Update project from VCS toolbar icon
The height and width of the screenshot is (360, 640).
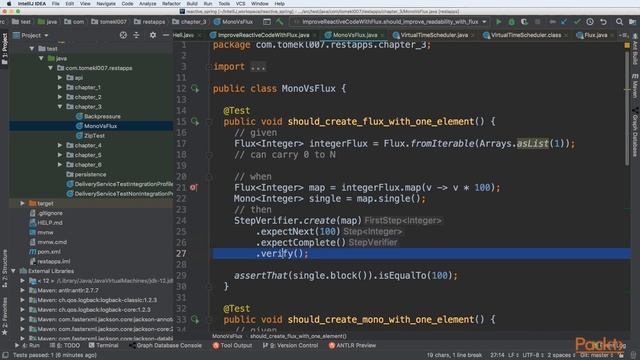tap(564, 22)
